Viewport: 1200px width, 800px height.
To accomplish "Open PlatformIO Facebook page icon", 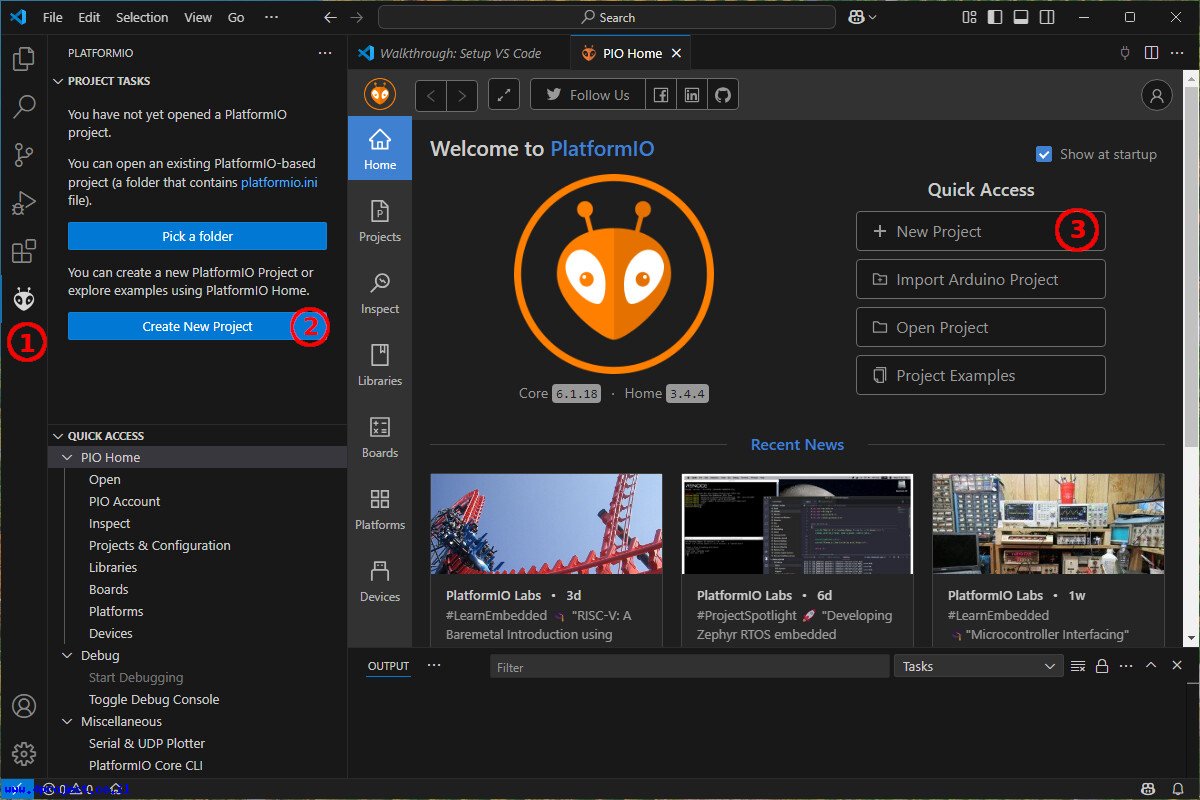I will coord(661,95).
